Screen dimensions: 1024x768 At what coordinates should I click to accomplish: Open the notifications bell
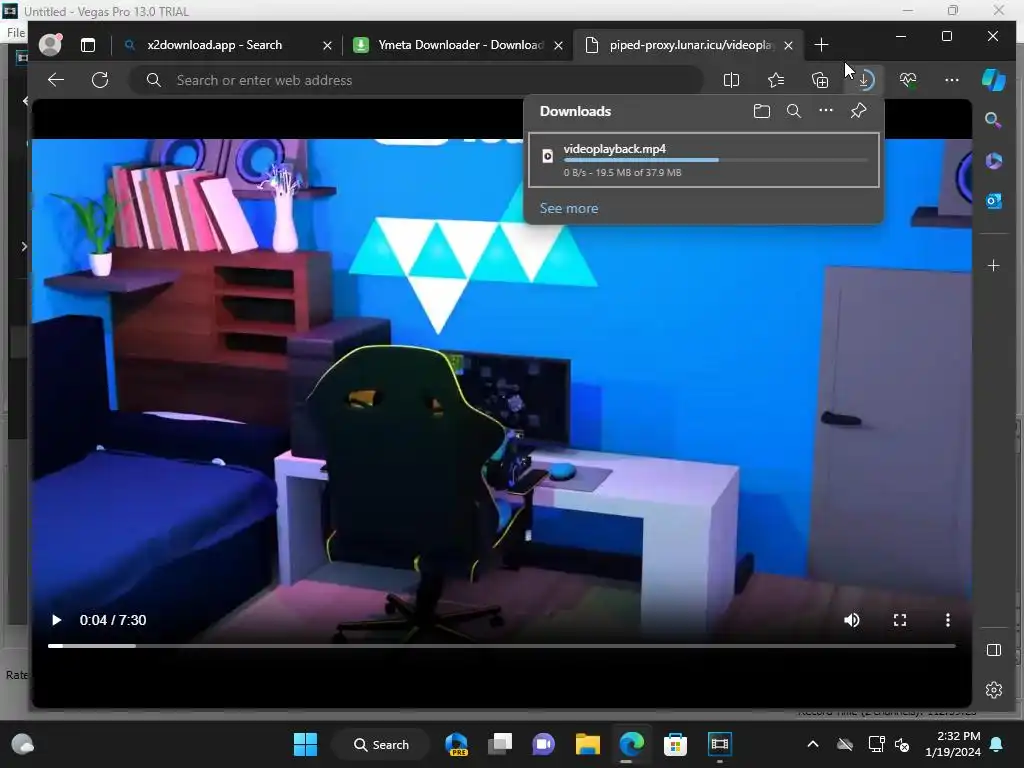pos(997,744)
